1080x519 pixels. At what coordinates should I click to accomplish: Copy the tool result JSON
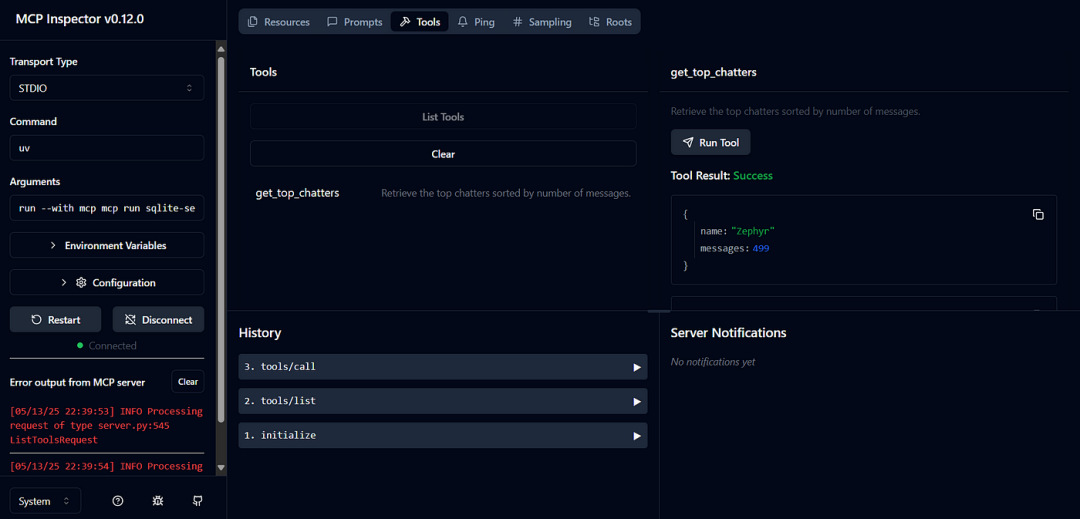click(1038, 215)
